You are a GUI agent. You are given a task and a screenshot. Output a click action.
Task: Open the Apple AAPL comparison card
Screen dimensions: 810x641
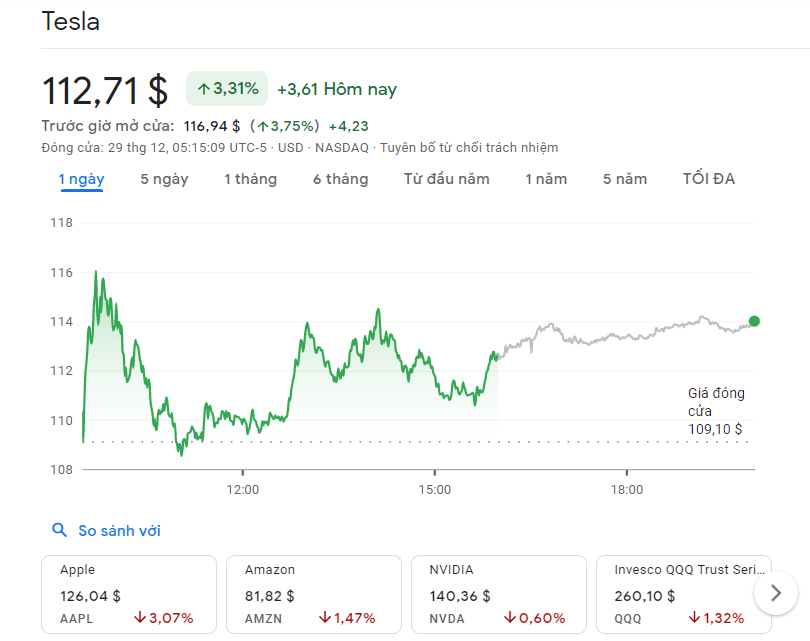pos(129,594)
